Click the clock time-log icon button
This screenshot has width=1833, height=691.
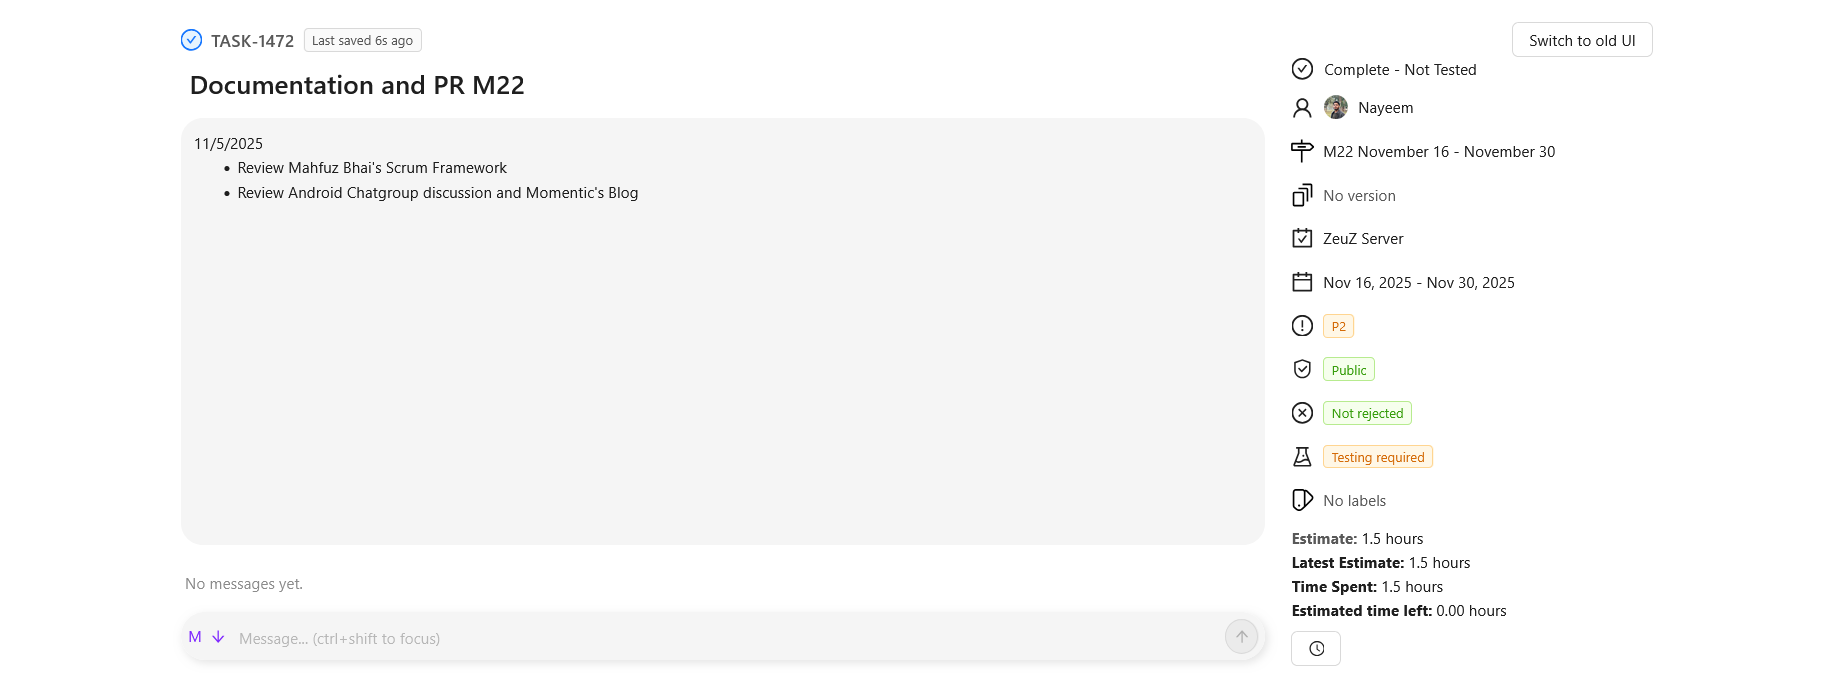point(1316,649)
